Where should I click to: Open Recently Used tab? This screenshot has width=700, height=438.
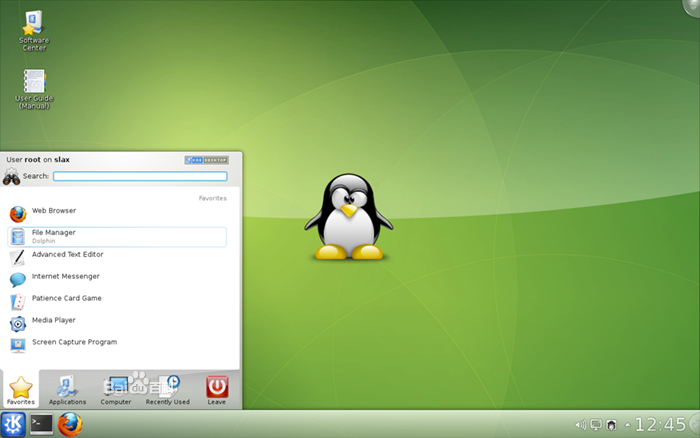[x=167, y=390]
